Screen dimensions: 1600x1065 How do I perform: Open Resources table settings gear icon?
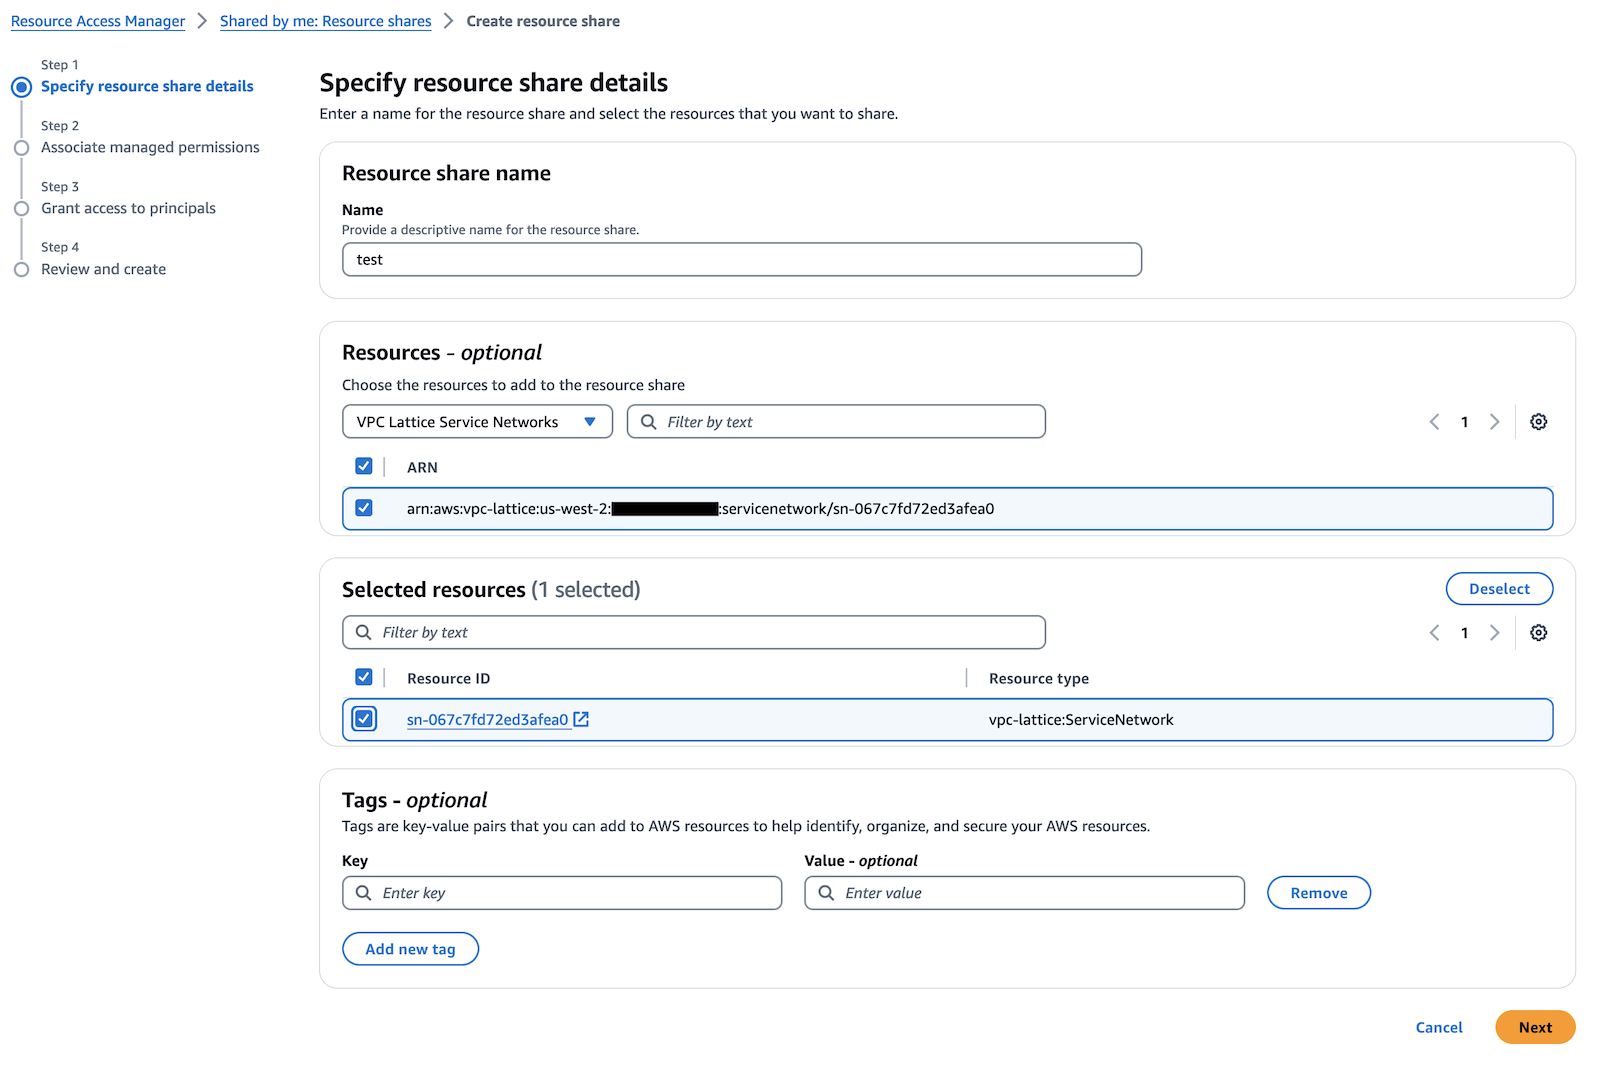pyautogui.click(x=1538, y=422)
